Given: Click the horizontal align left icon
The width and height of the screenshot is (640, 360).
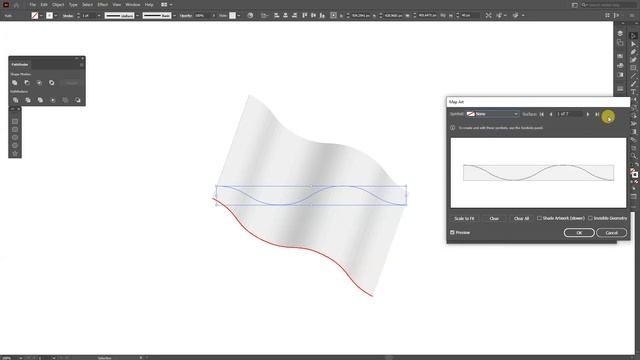Looking at the screenshot, I should (277, 16).
